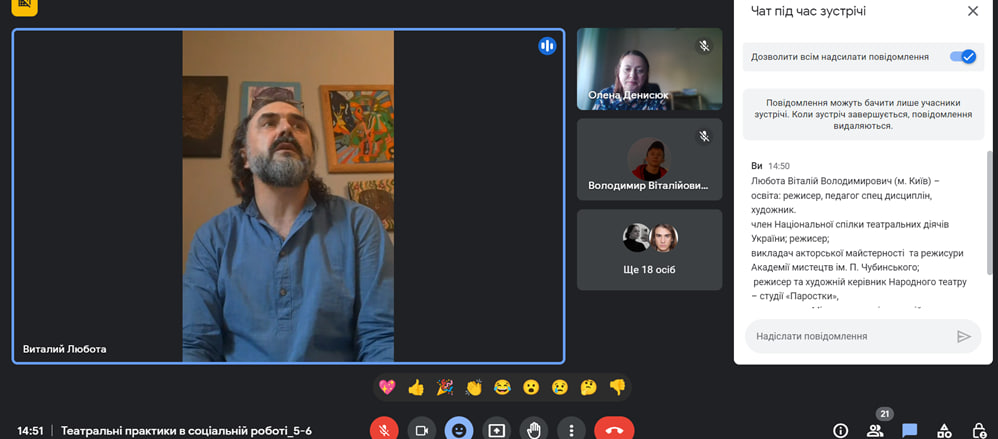Click the present screen icon
998x439 pixels.
497,430
